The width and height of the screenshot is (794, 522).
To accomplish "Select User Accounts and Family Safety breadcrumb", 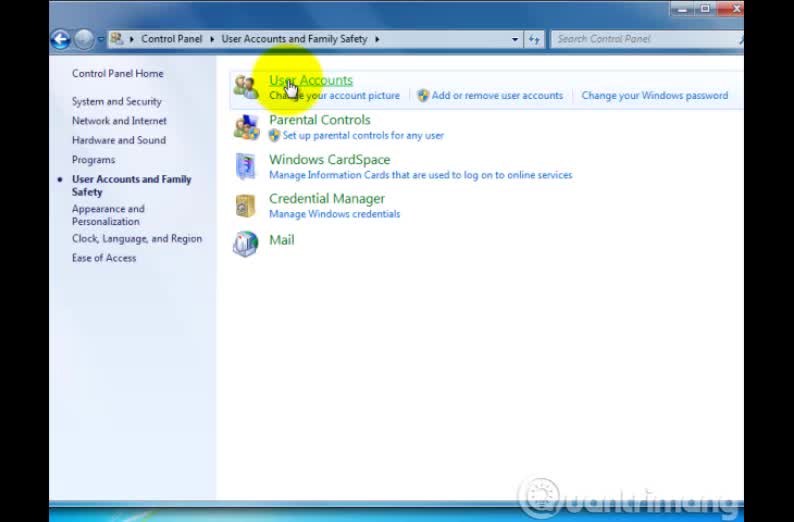I will tap(294, 39).
